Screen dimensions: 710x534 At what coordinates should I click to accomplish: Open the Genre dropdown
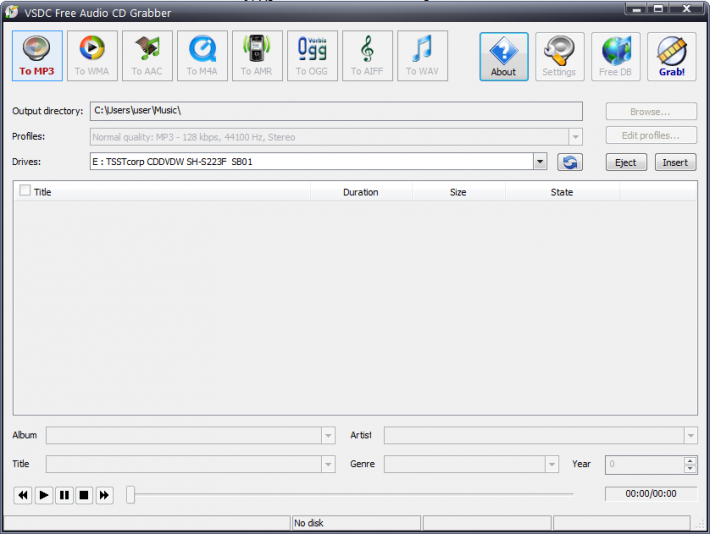(x=552, y=464)
